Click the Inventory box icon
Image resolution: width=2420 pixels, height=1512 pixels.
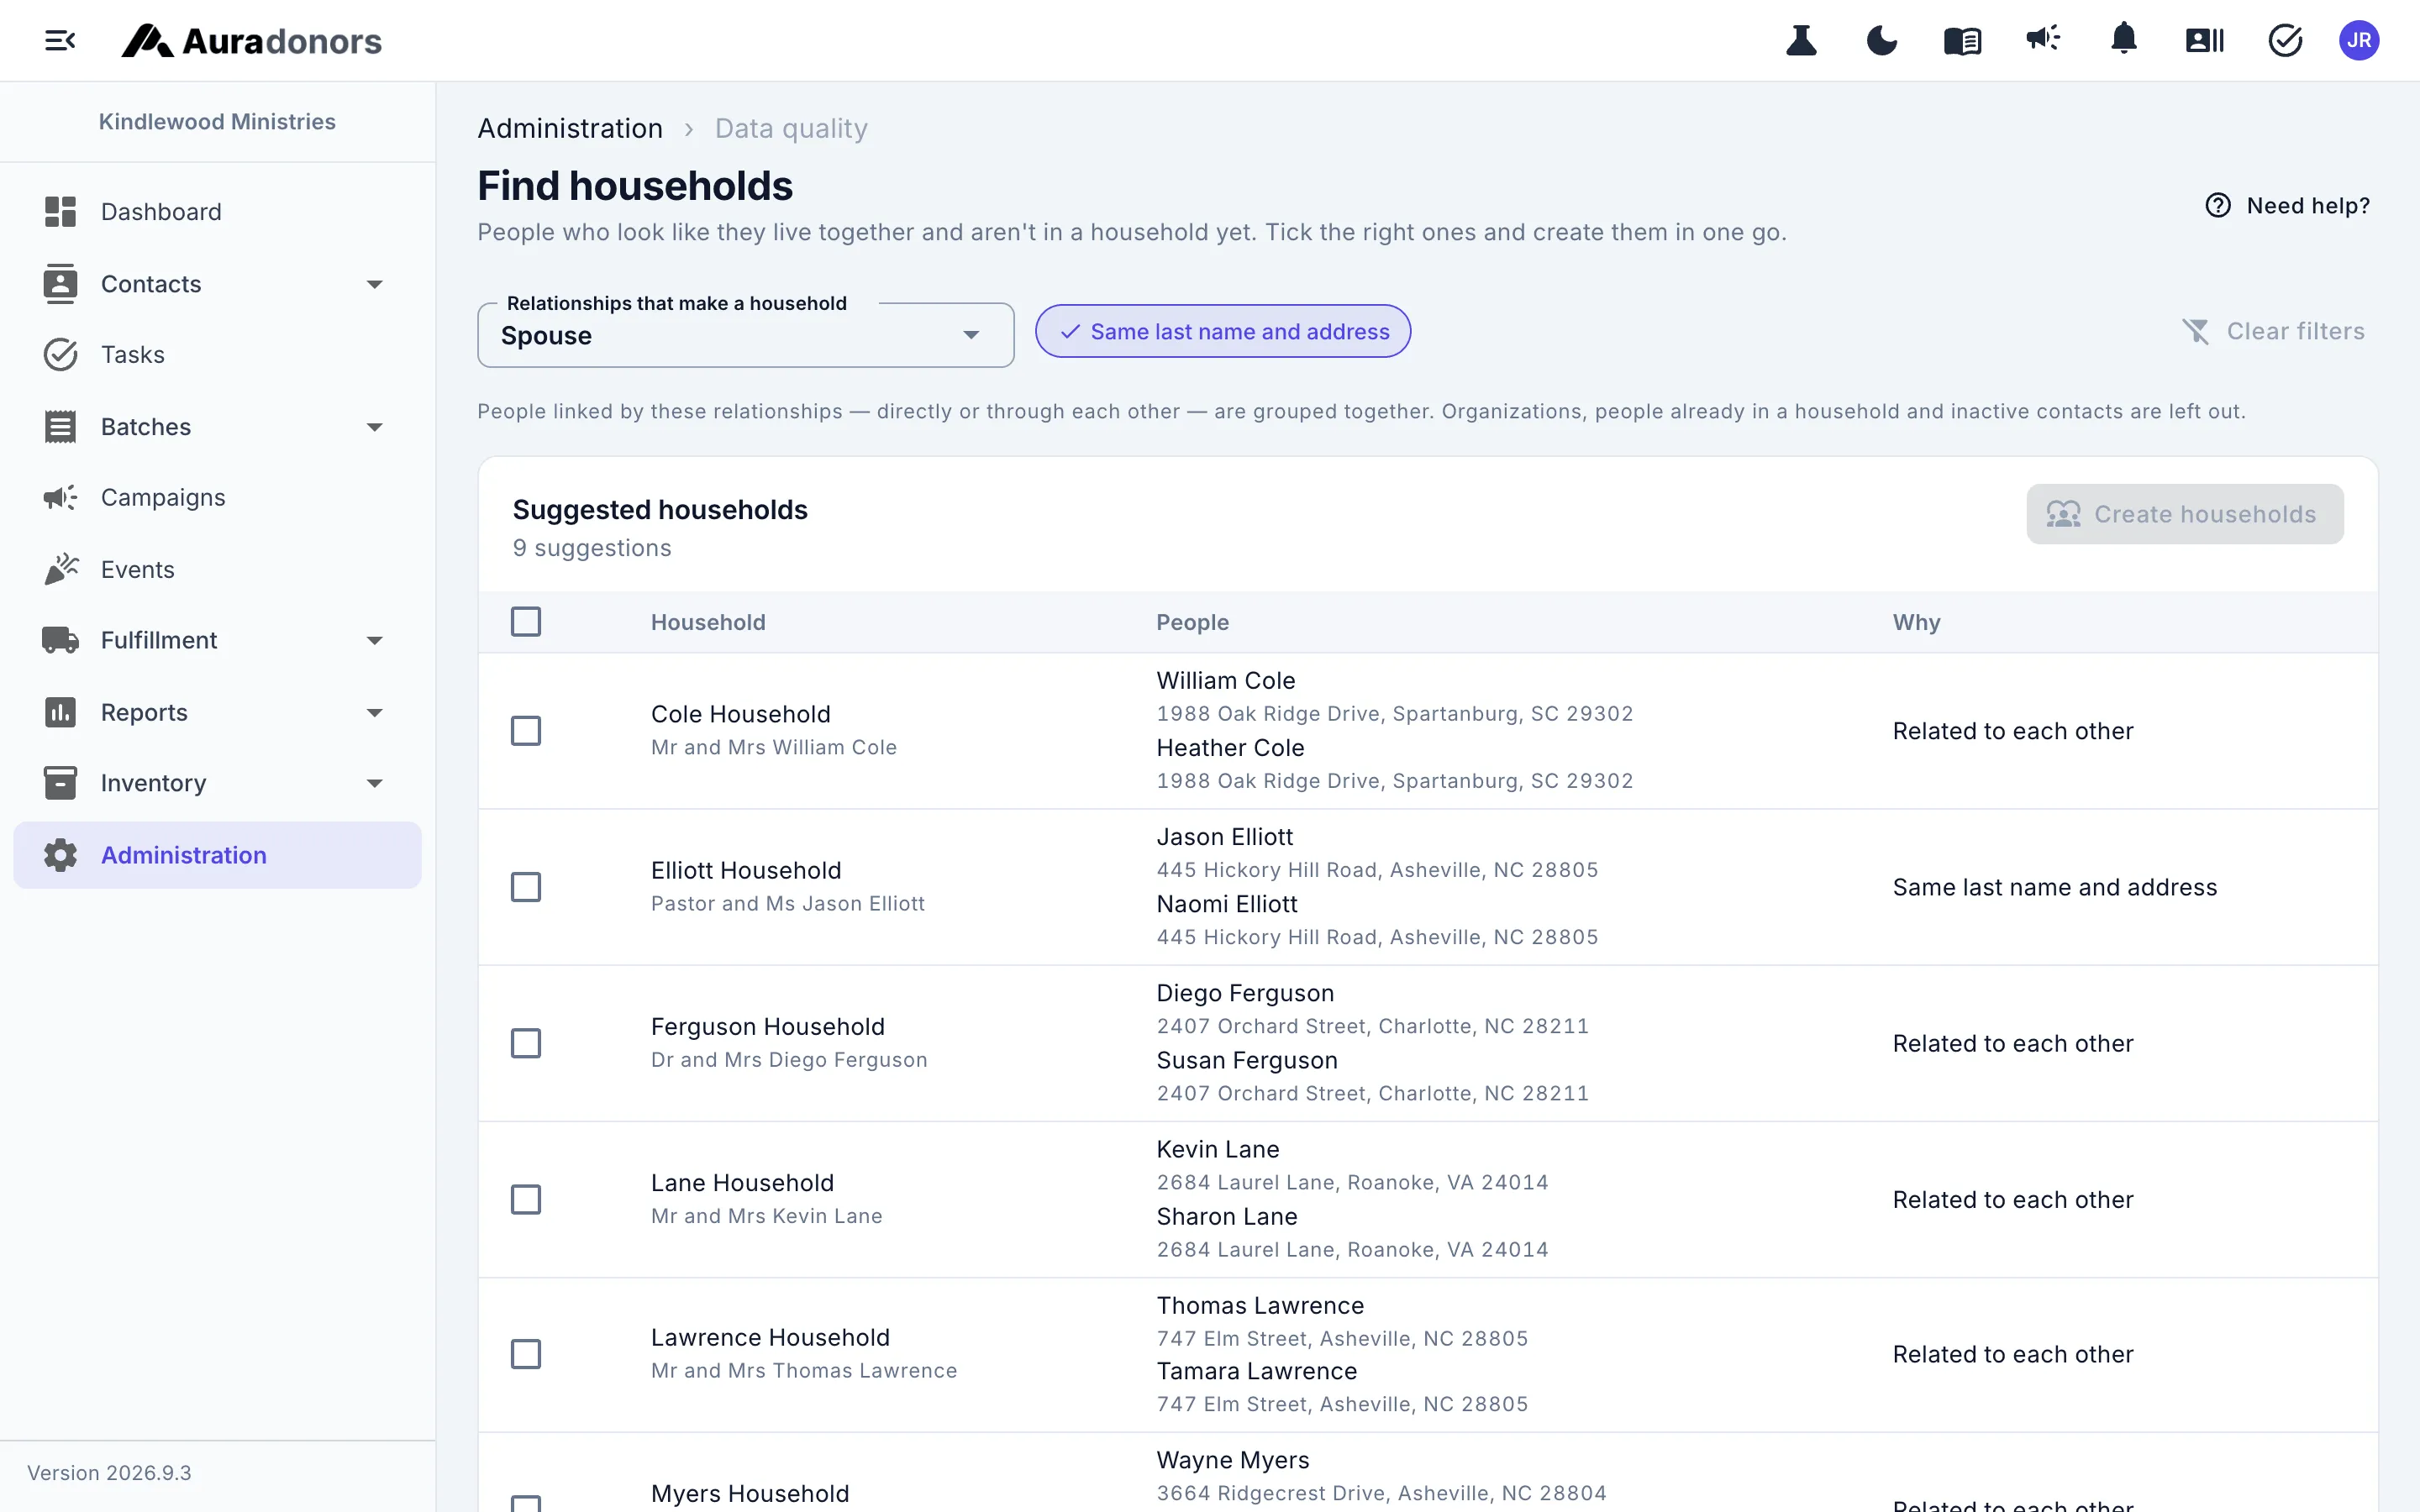60,783
